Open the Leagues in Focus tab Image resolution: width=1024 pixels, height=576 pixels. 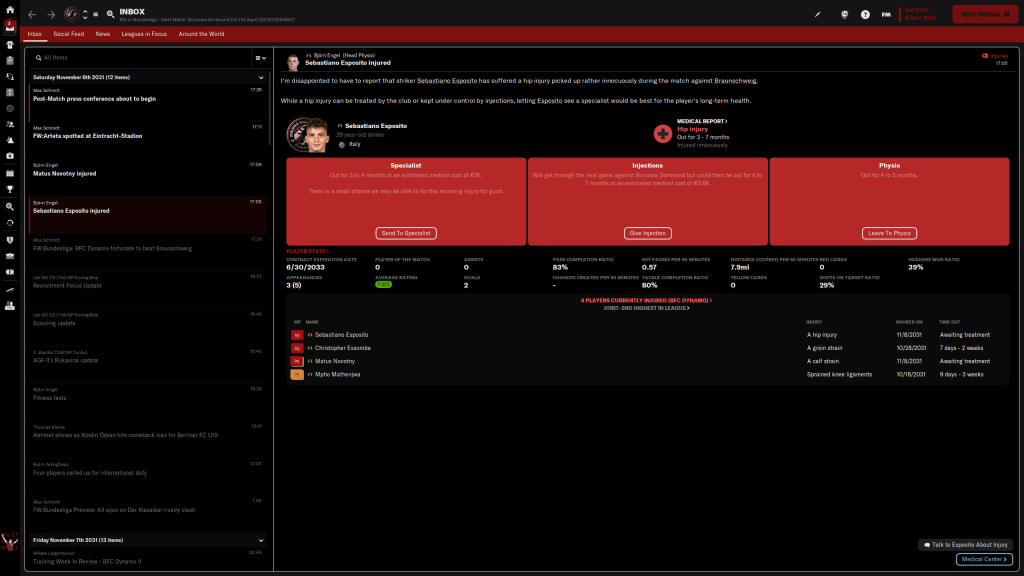[x=144, y=34]
